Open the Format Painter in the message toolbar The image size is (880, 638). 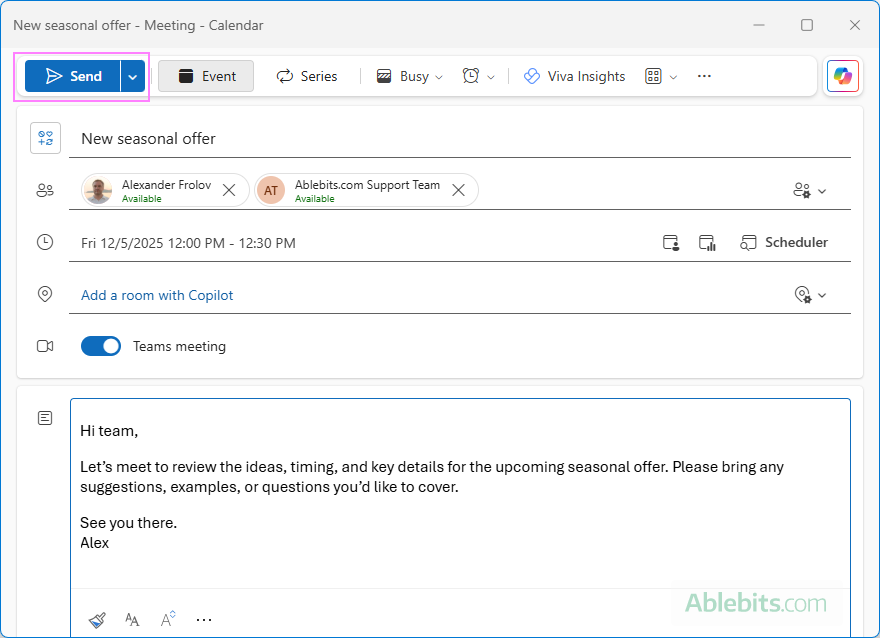(97, 618)
